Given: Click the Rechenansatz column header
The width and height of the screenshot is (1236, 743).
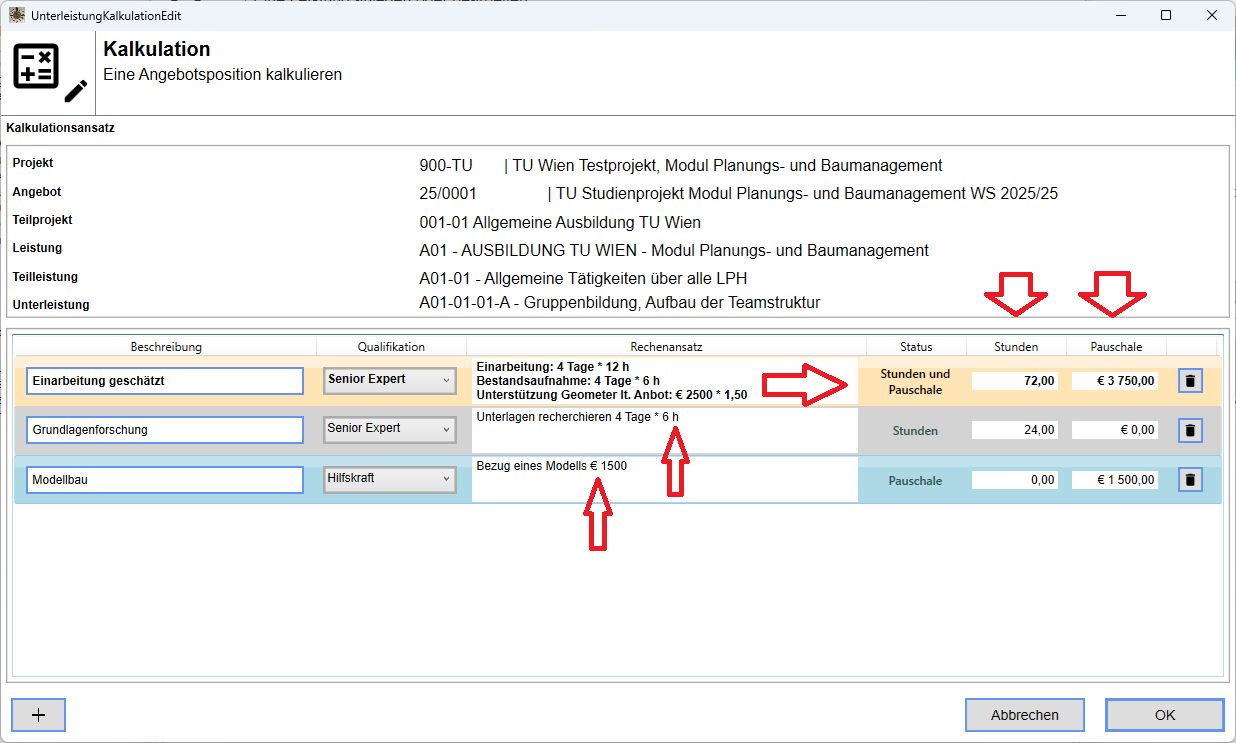Looking at the screenshot, I should click(x=666, y=347).
